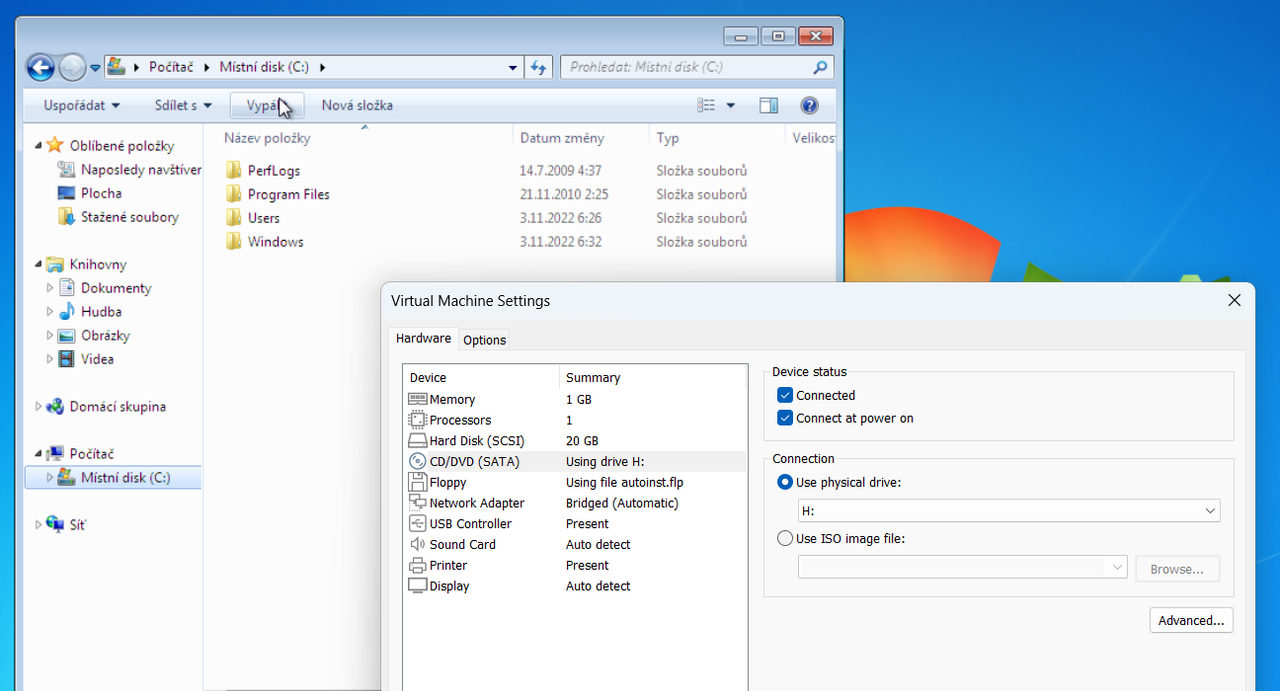Open the view options dropdown arrow

click(x=730, y=105)
